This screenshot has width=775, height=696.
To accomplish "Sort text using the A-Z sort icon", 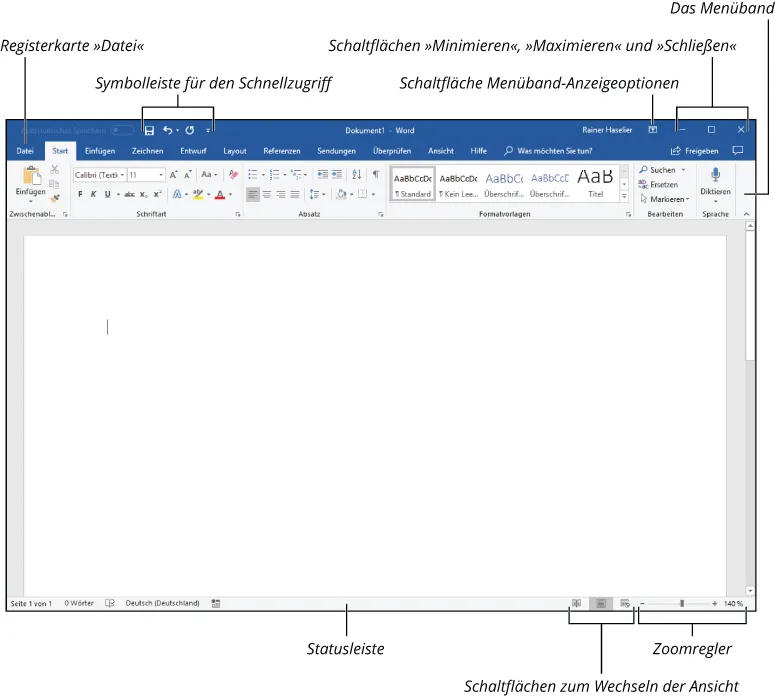I will coord(357,174).
